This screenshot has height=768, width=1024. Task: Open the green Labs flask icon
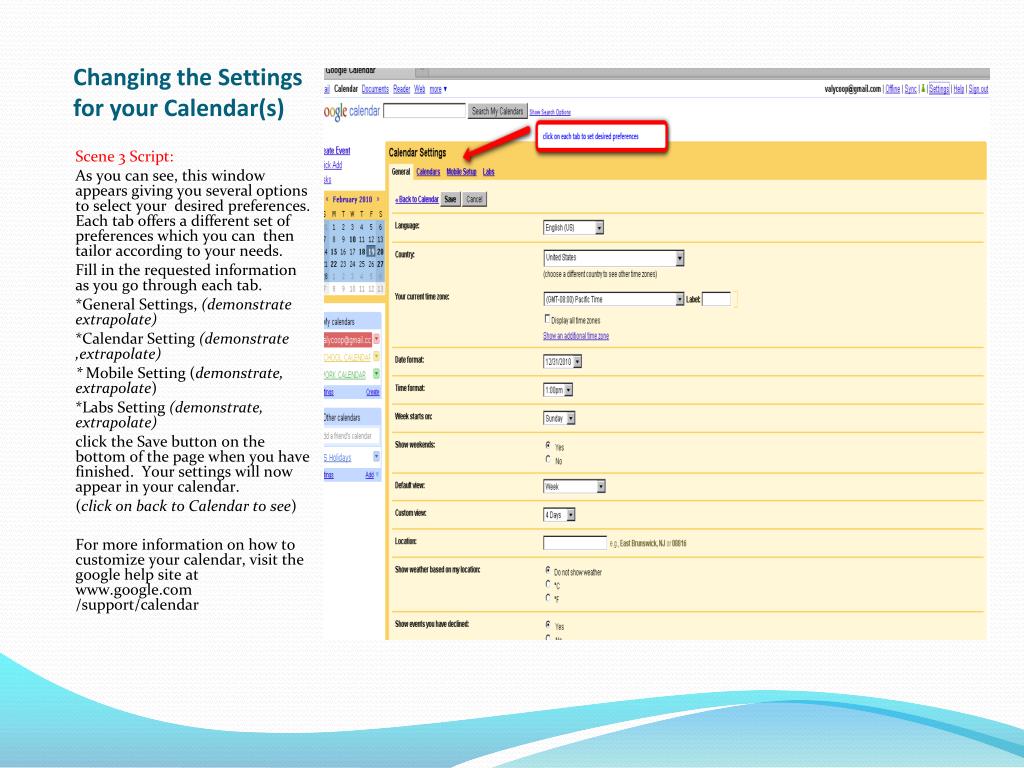pos(923,89)
